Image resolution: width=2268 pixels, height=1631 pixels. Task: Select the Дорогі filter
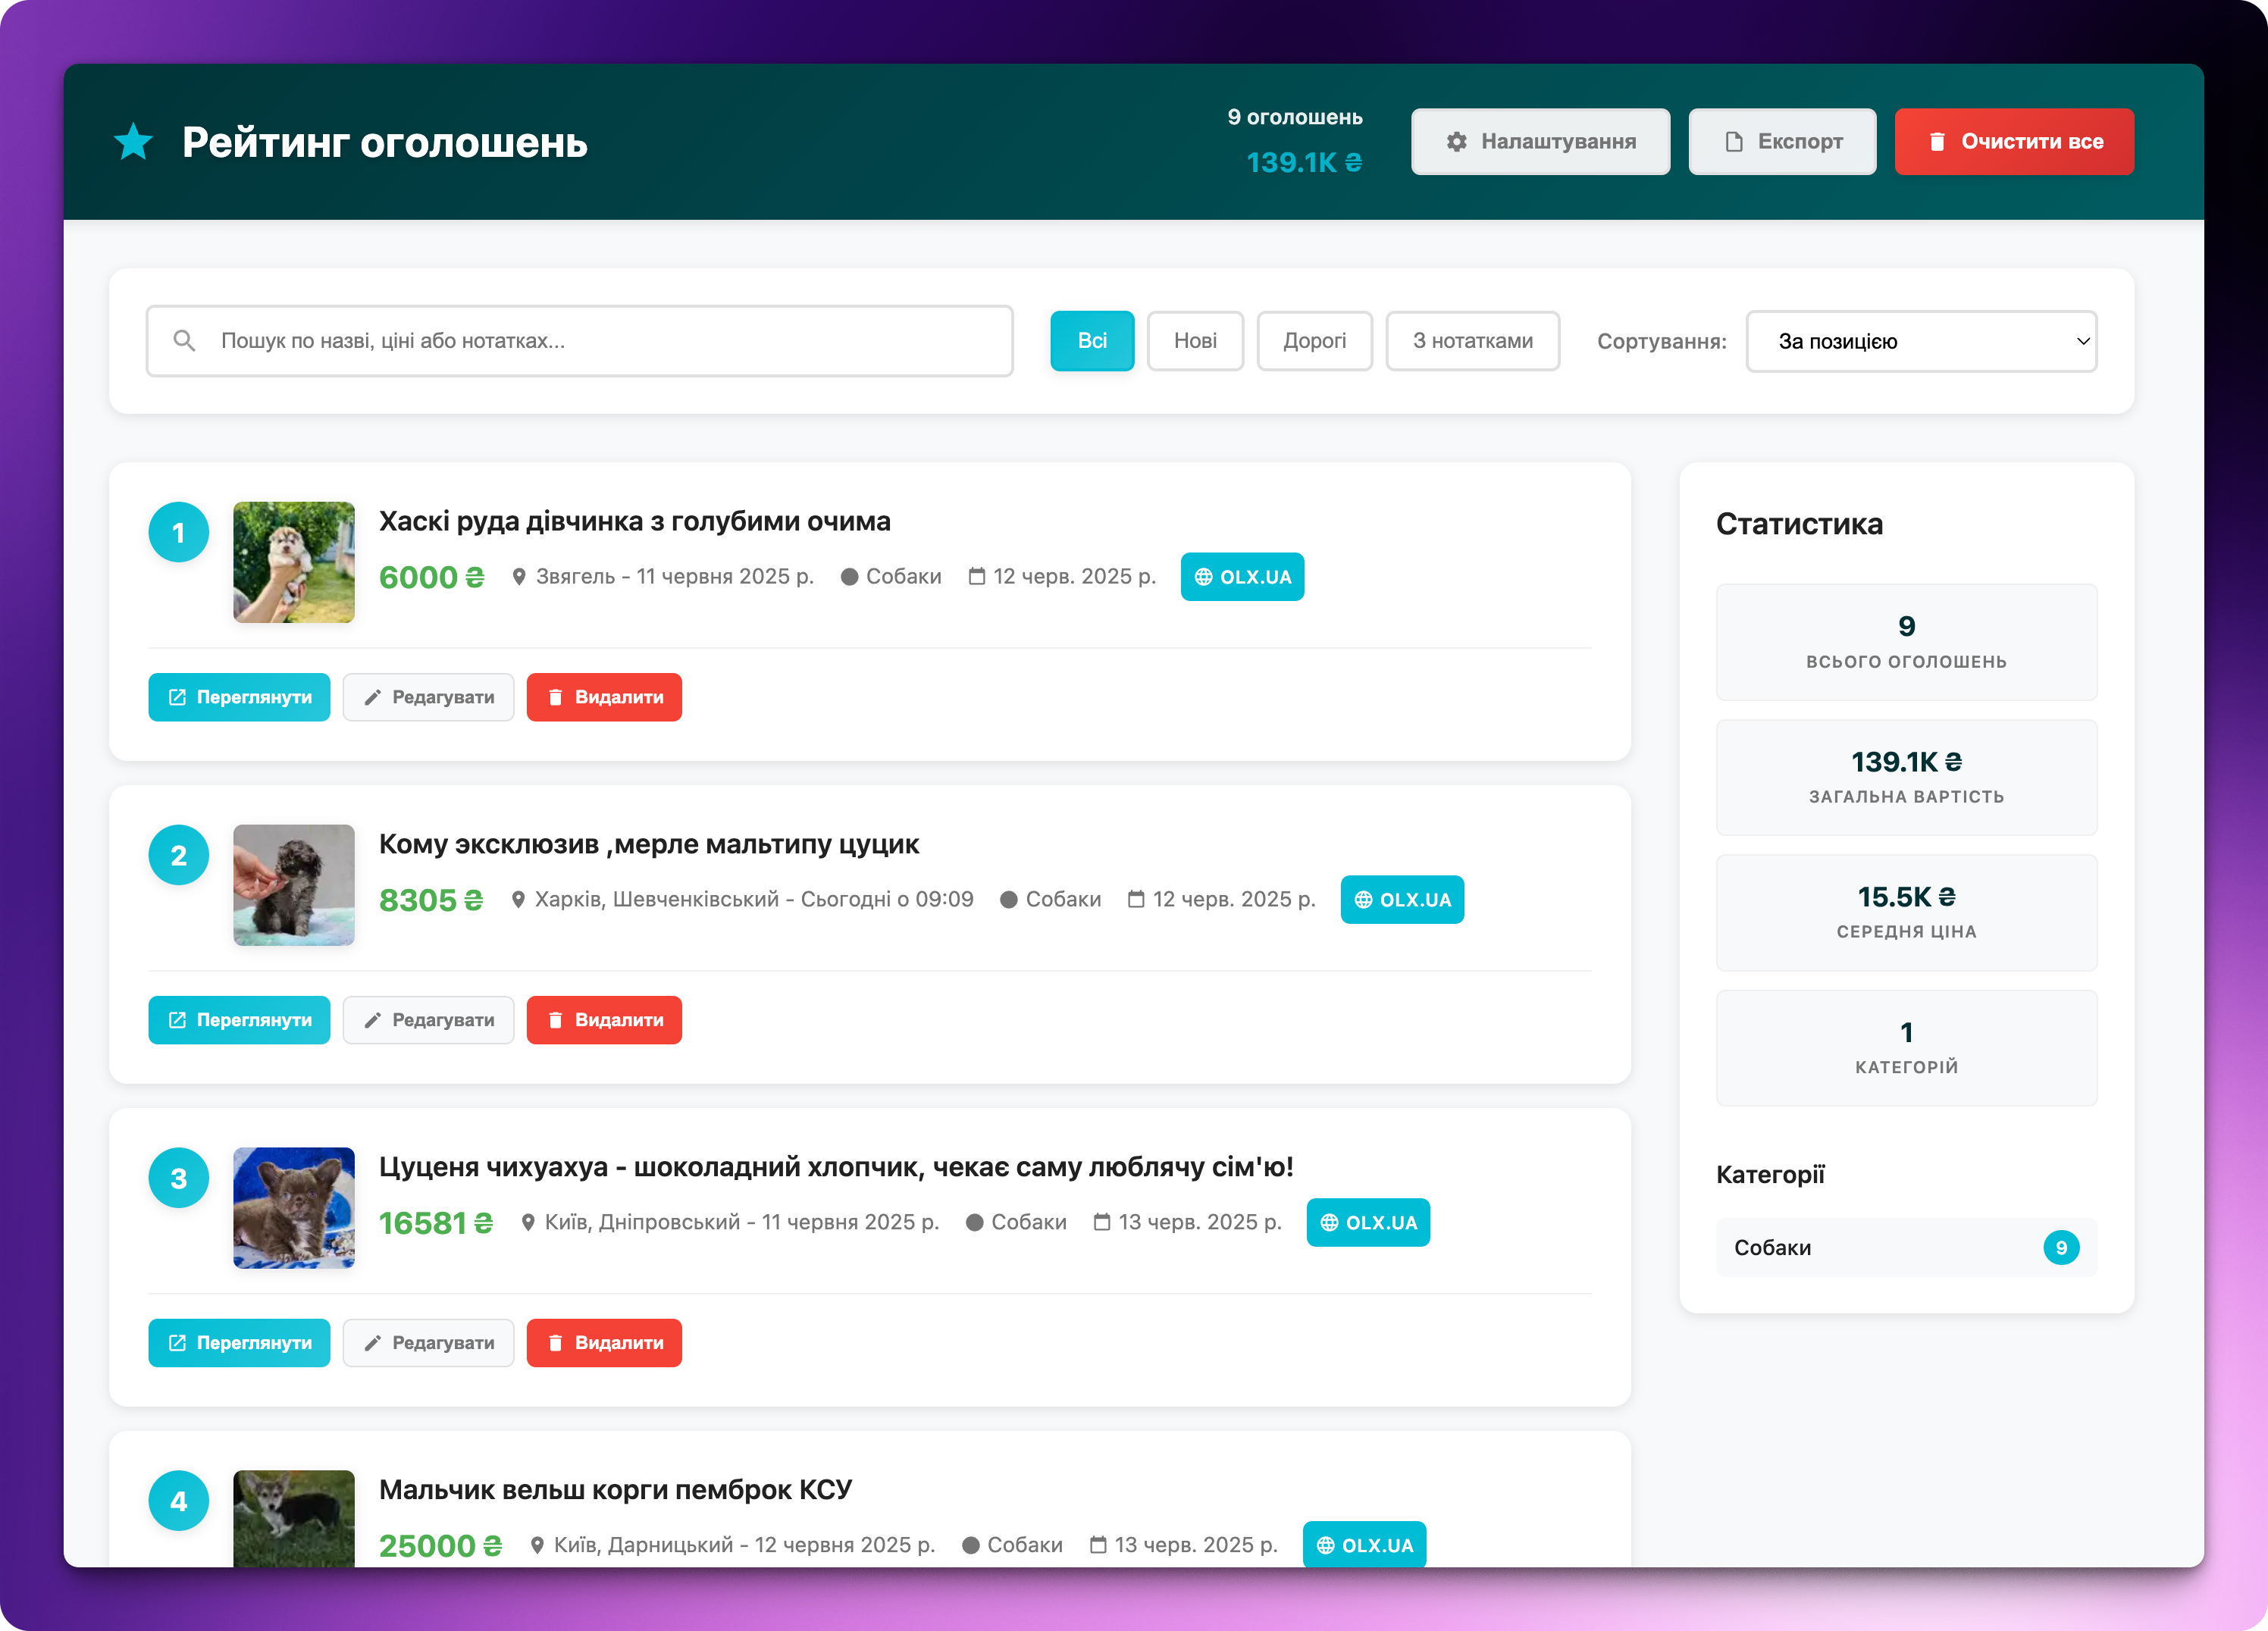(1314, 341)
